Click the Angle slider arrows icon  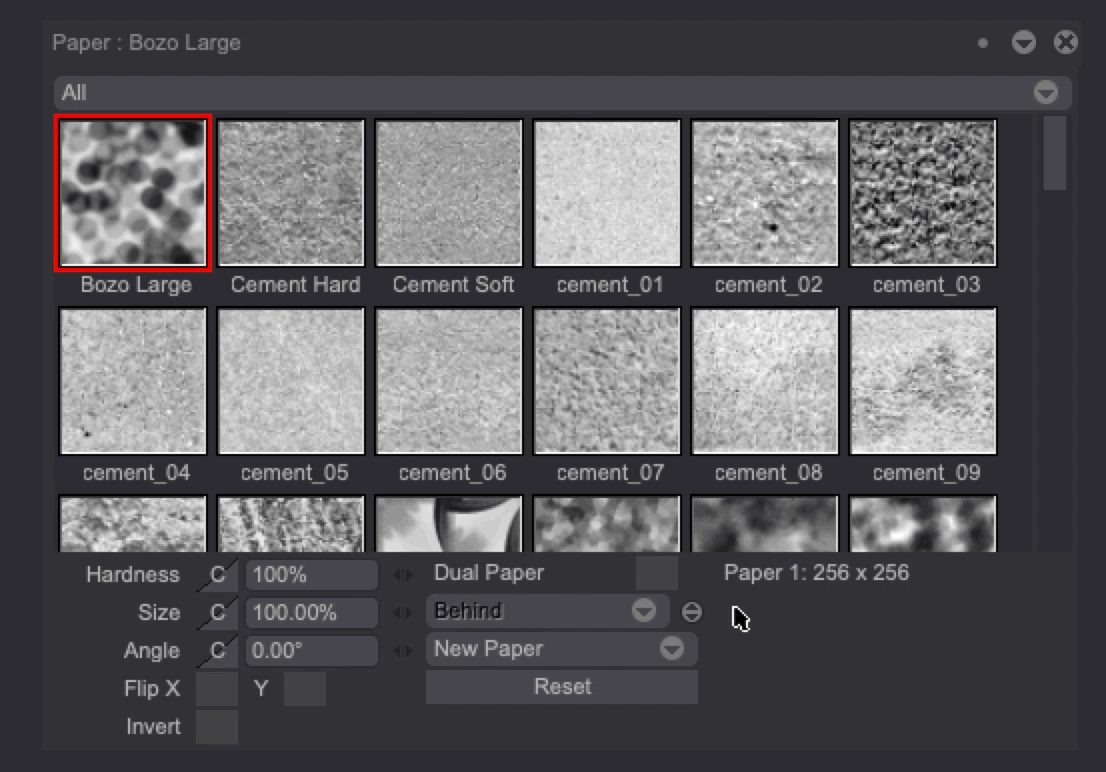pyautogui.click(x=403, y=651)
